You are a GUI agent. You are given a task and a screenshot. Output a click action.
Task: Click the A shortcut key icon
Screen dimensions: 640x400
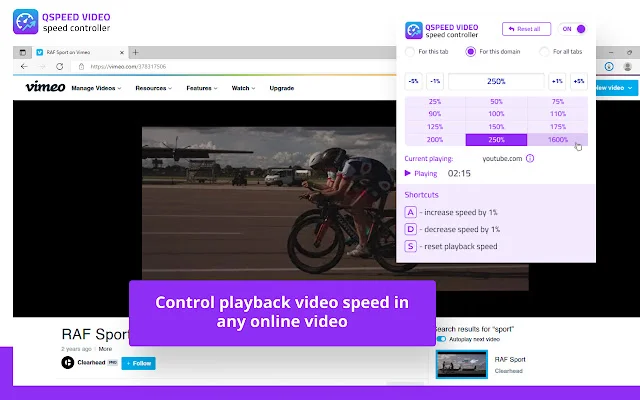[x=410, y=212]
